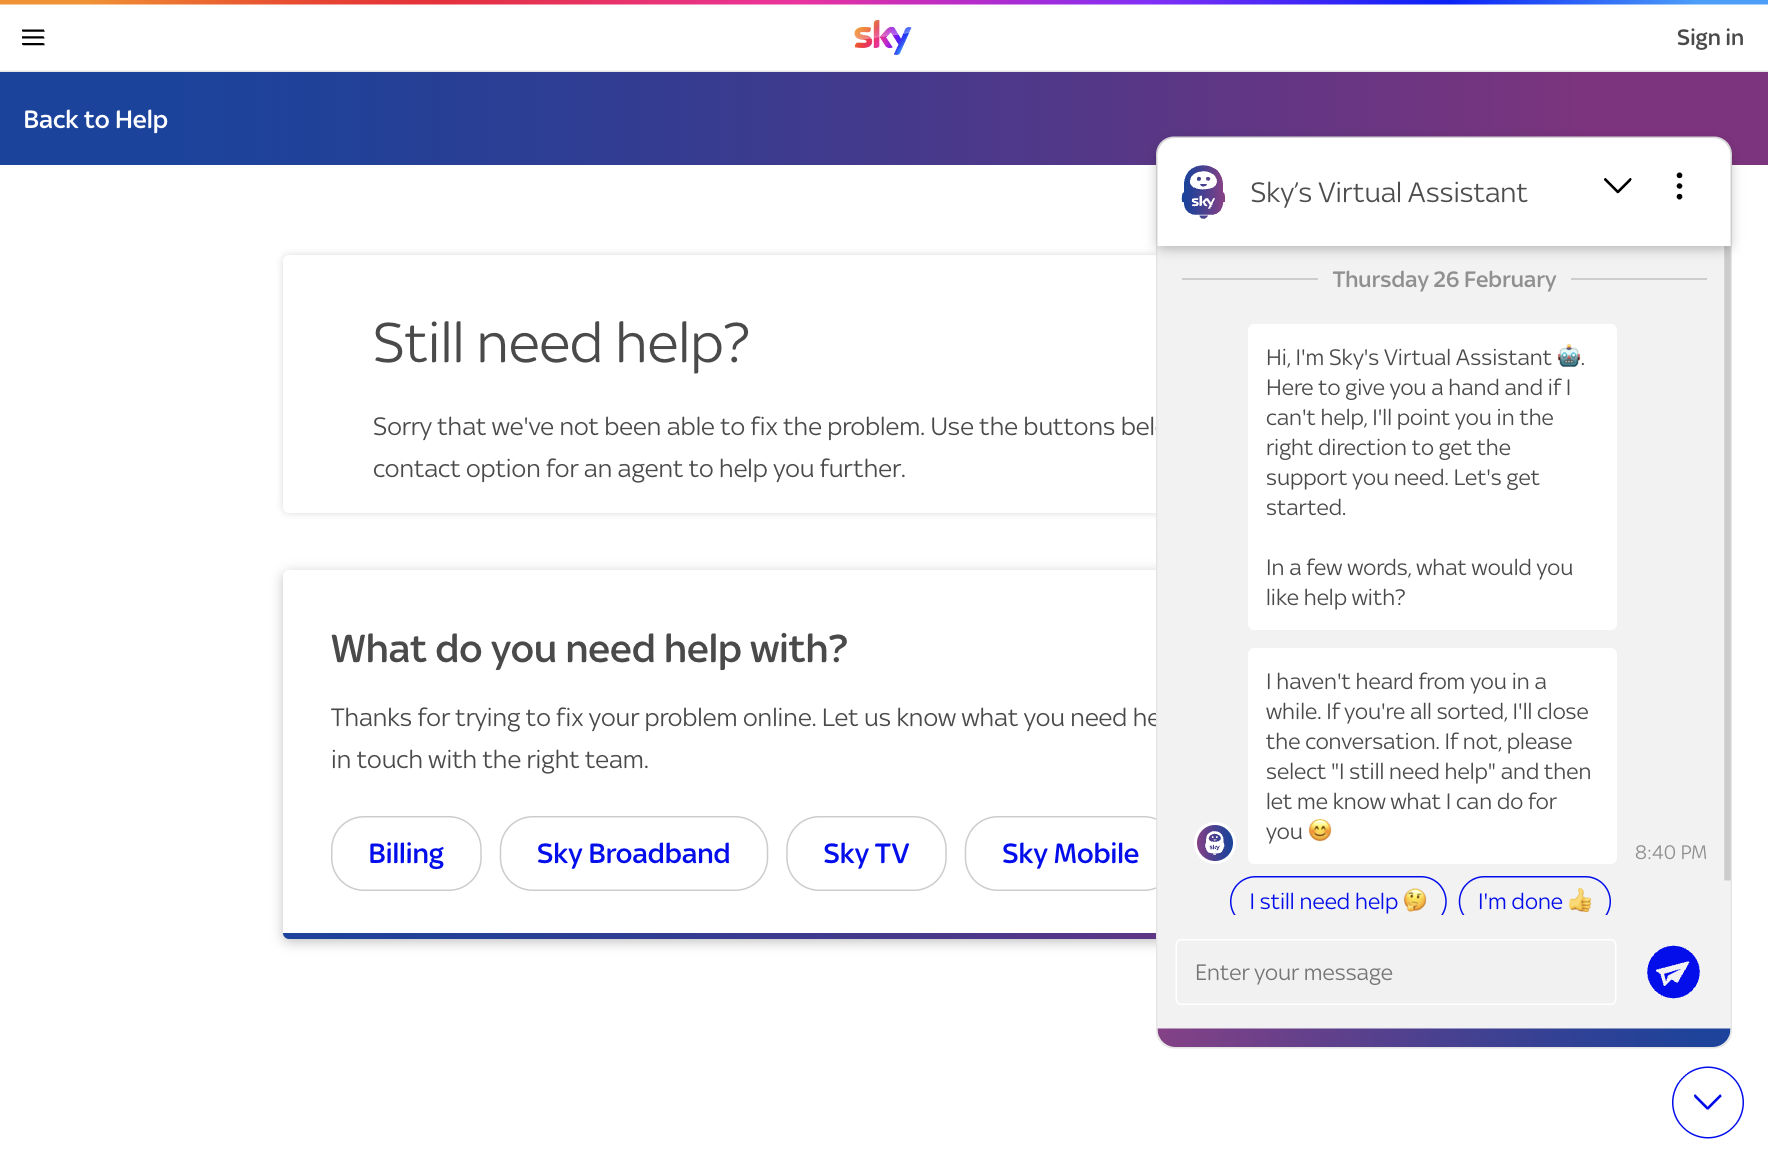Click the "Sky's Virtual Assistant" chat title

[x=1388, y=192]
